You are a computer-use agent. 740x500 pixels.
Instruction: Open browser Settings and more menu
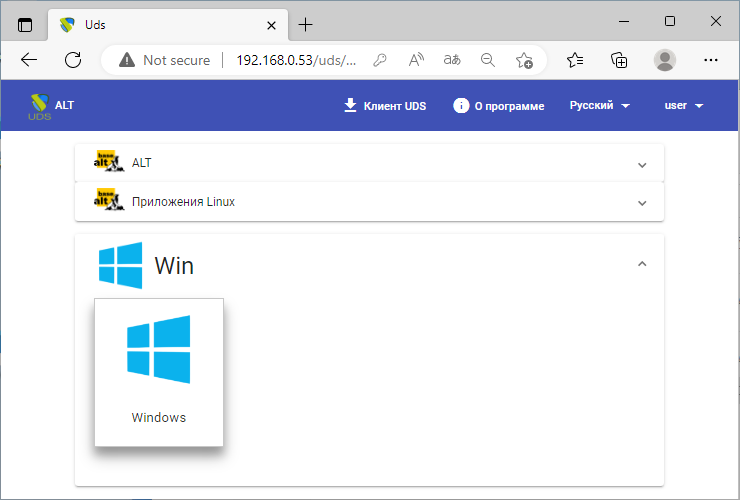pos(710,60)
